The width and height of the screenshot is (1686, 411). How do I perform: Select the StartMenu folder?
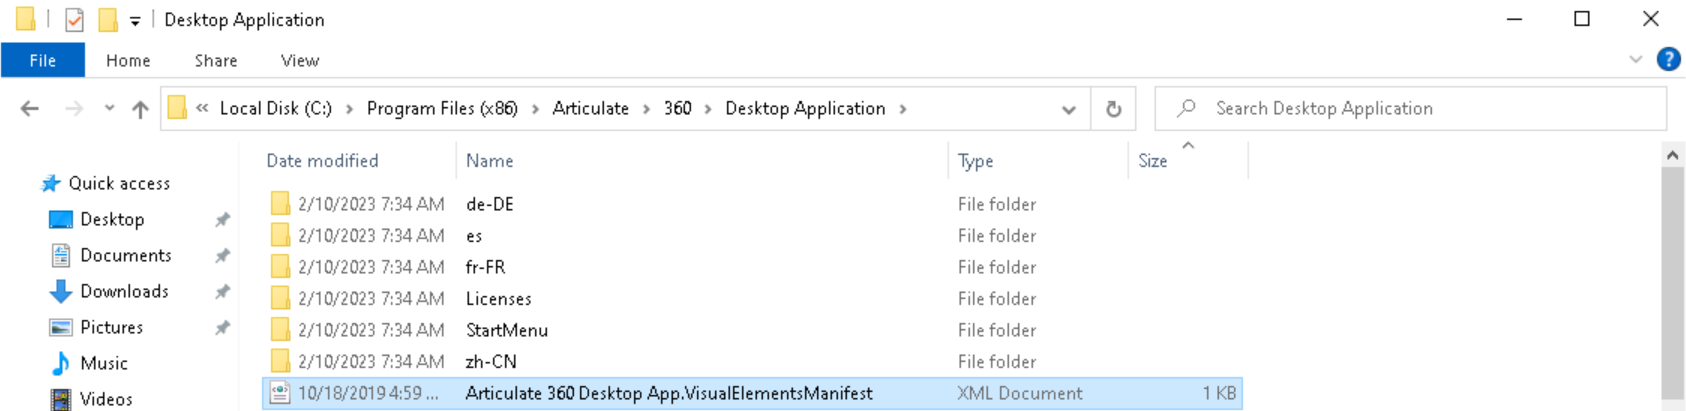click(507, 330)
